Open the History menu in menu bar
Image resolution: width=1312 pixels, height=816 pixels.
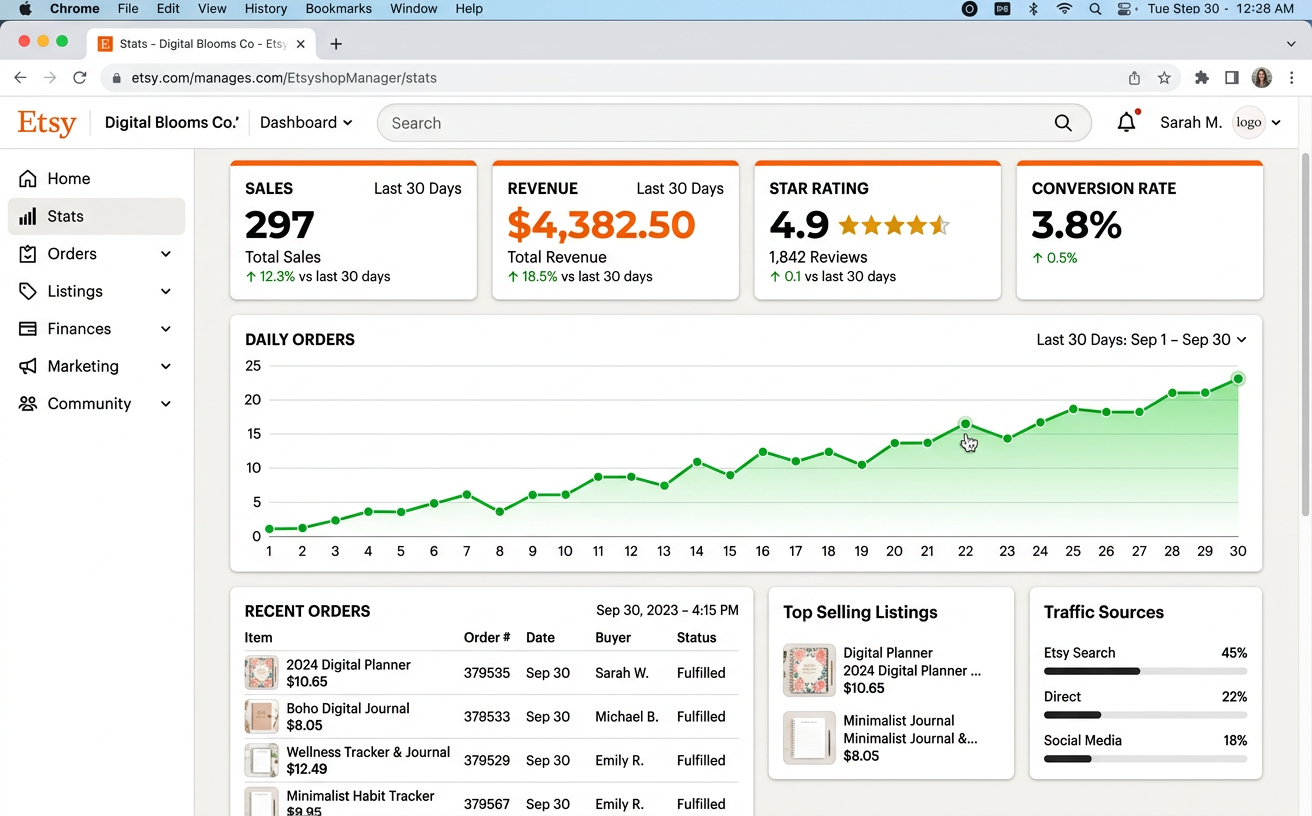point(265,9)
